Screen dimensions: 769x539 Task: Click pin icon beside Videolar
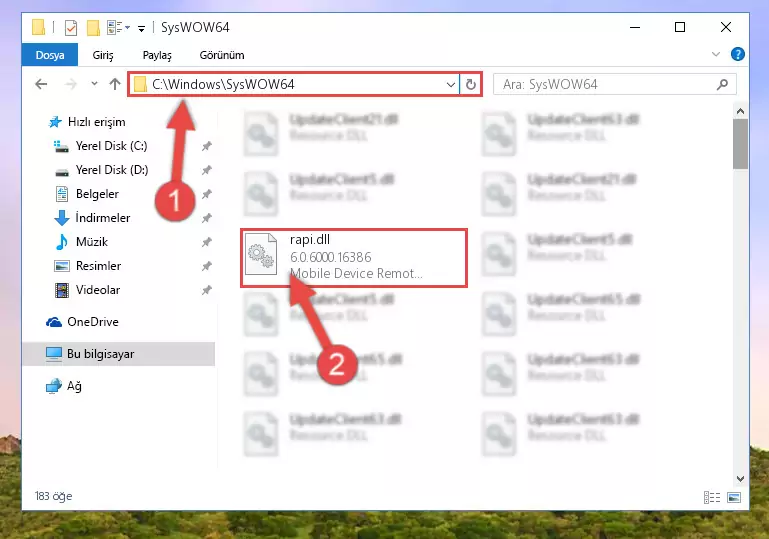206,290
